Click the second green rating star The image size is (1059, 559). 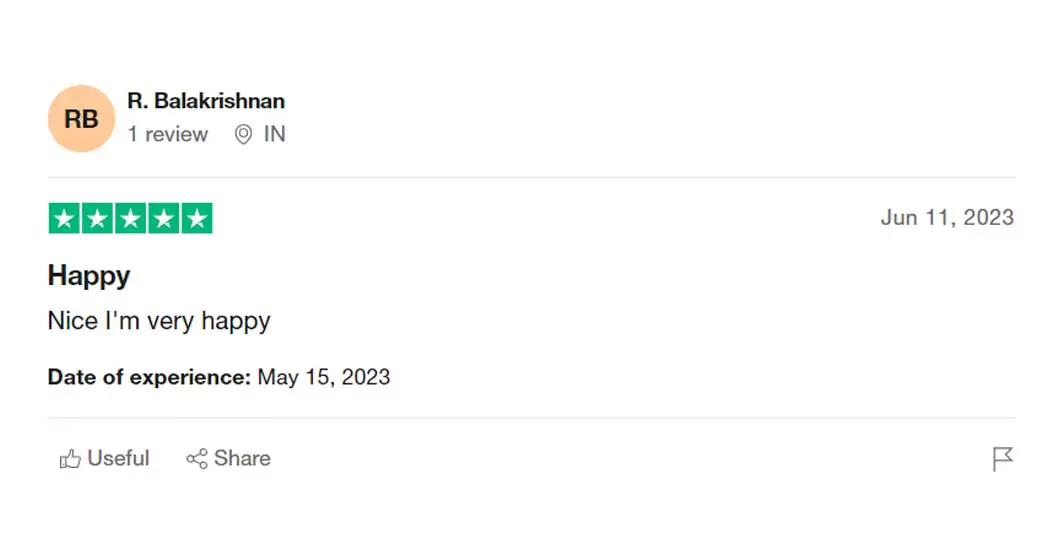[x=97, y=219]
